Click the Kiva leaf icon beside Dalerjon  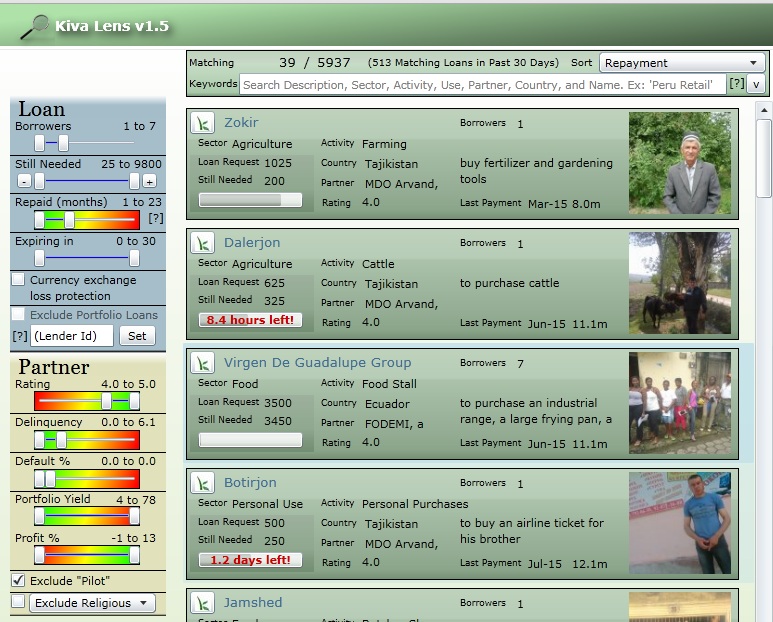click(x=203, y=243)
